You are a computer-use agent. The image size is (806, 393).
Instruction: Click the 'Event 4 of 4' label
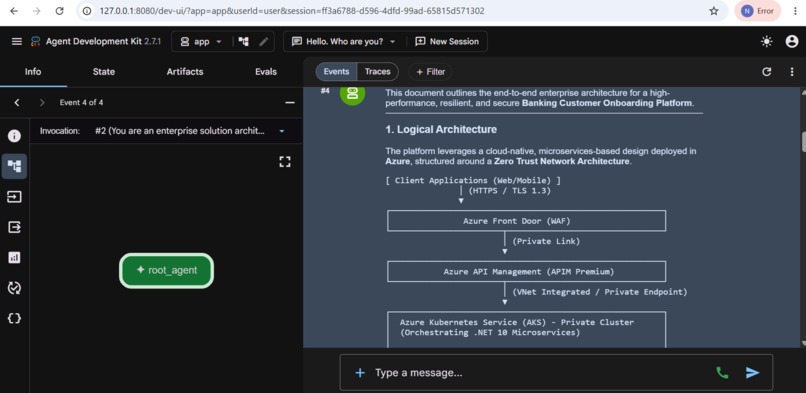pos(81,103)
